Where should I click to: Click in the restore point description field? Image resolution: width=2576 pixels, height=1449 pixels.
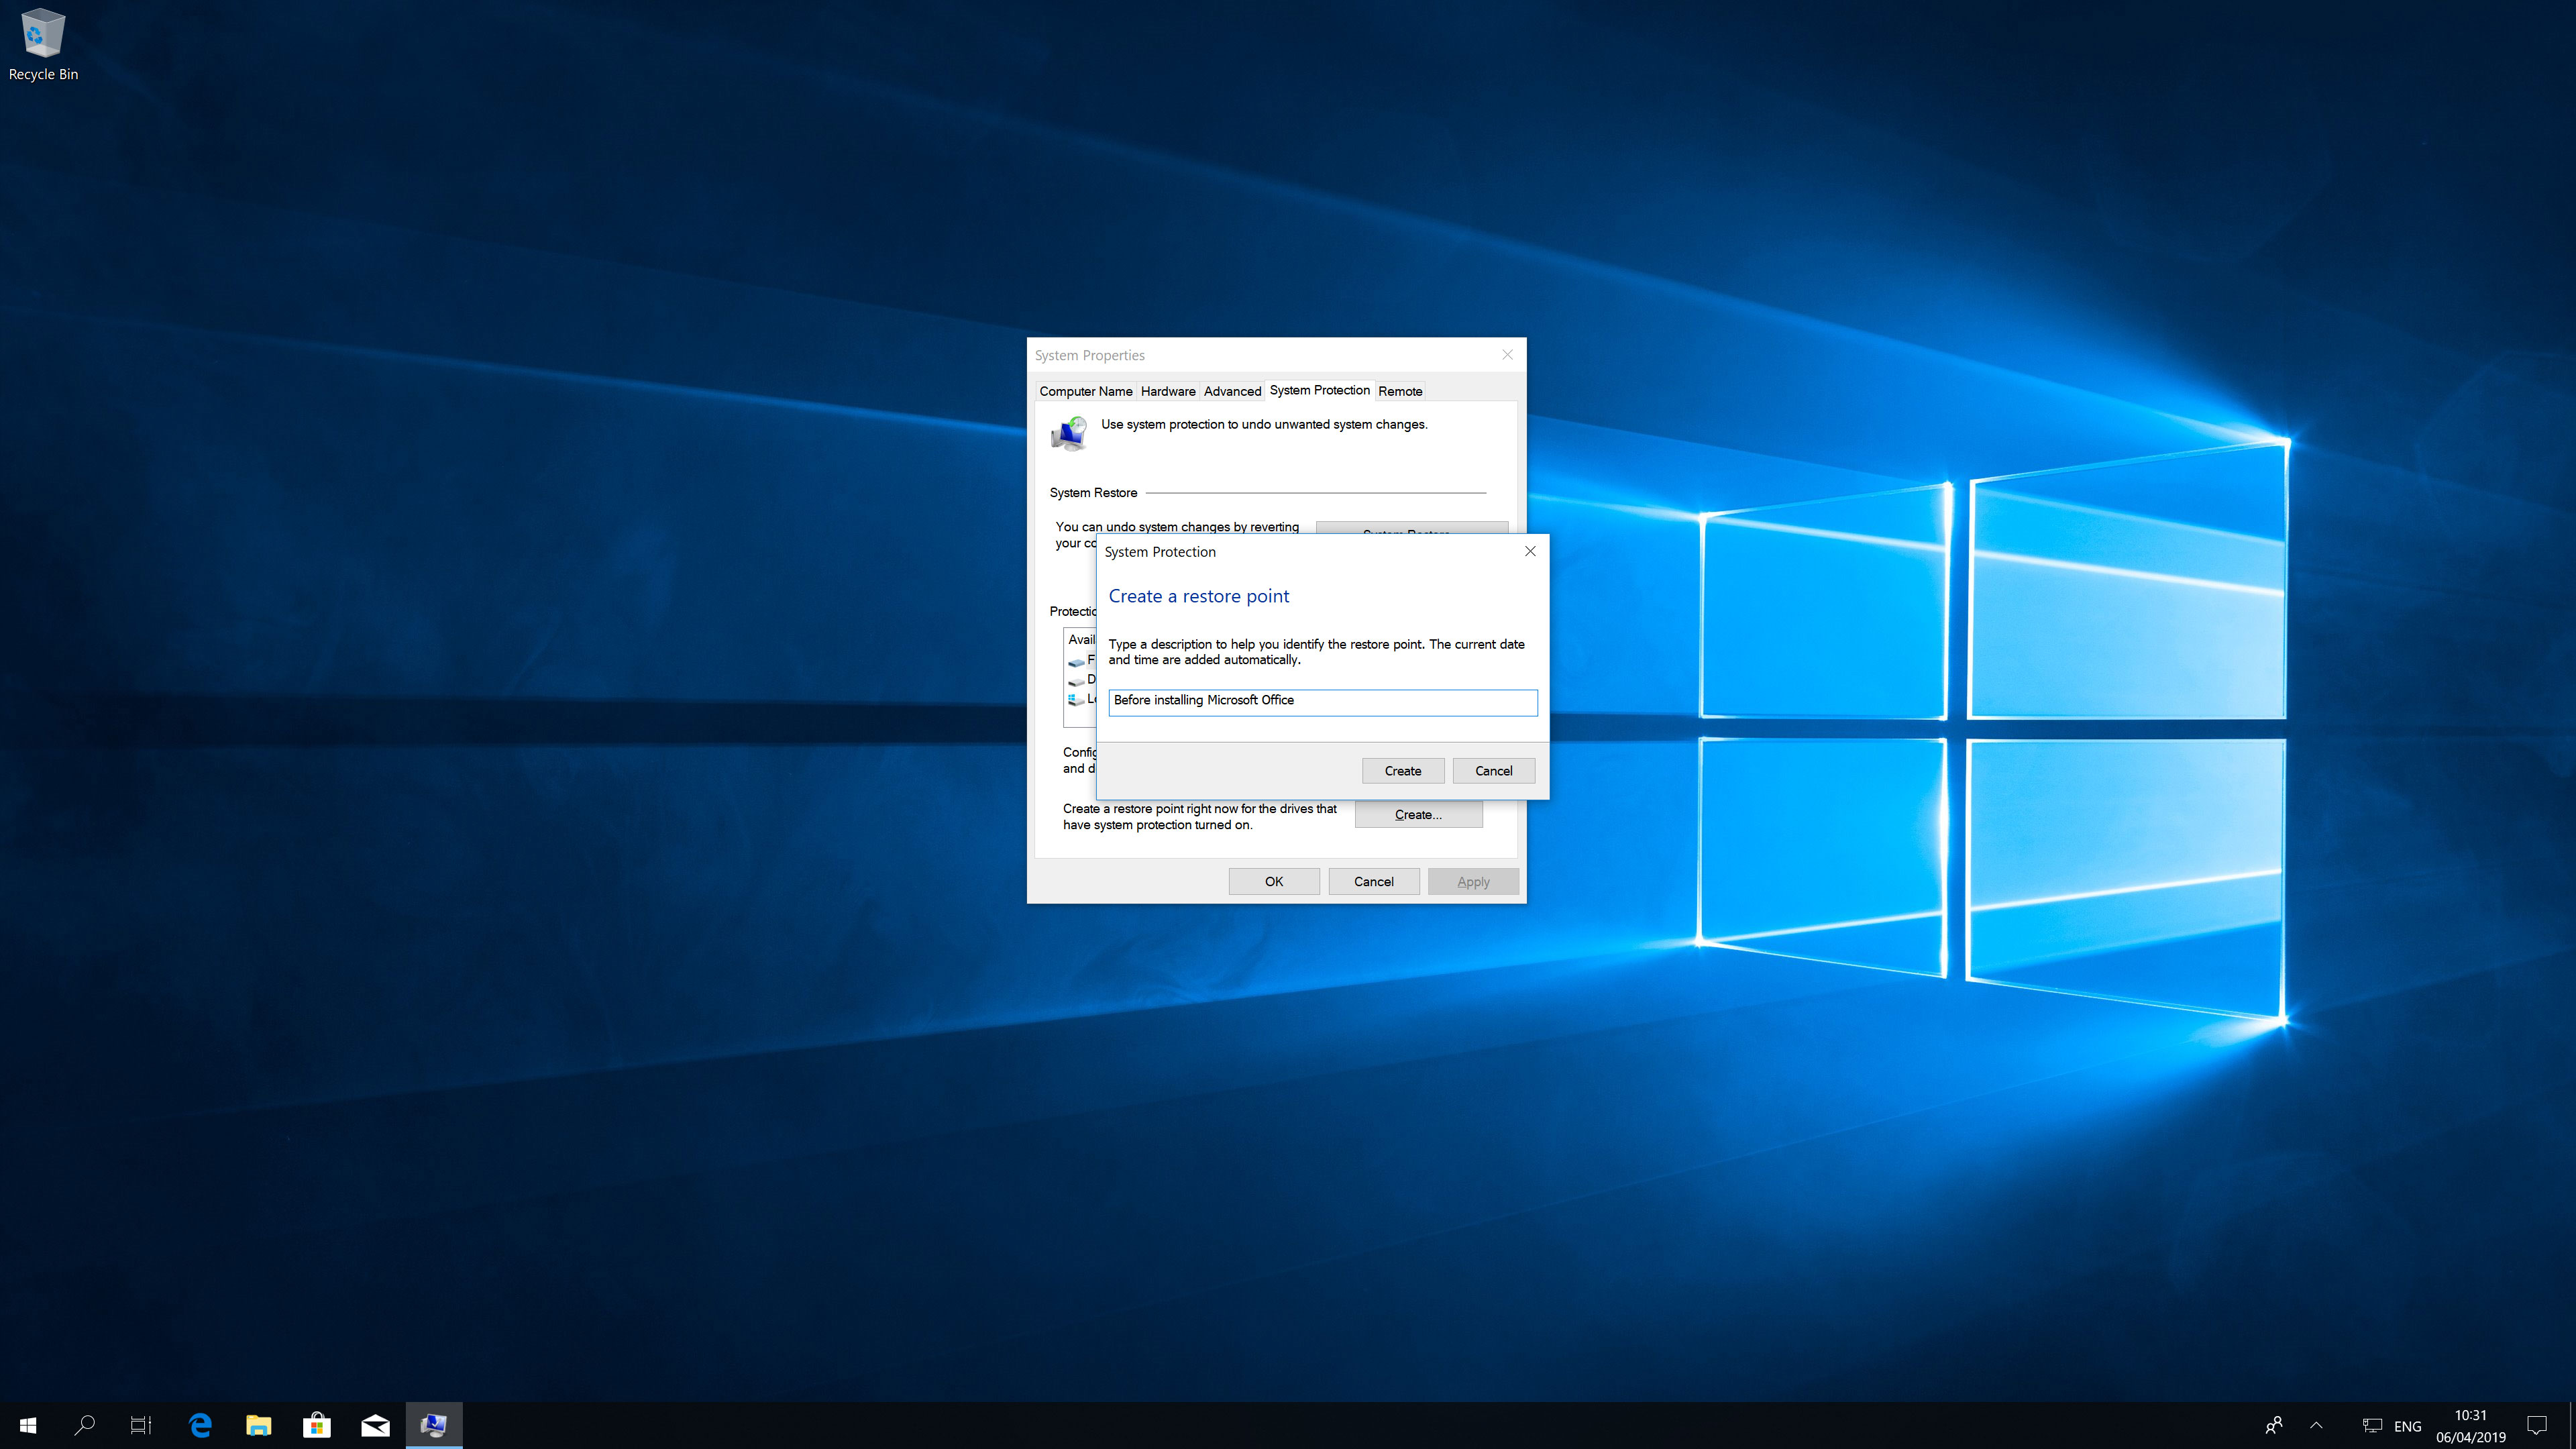(1320, 699)
